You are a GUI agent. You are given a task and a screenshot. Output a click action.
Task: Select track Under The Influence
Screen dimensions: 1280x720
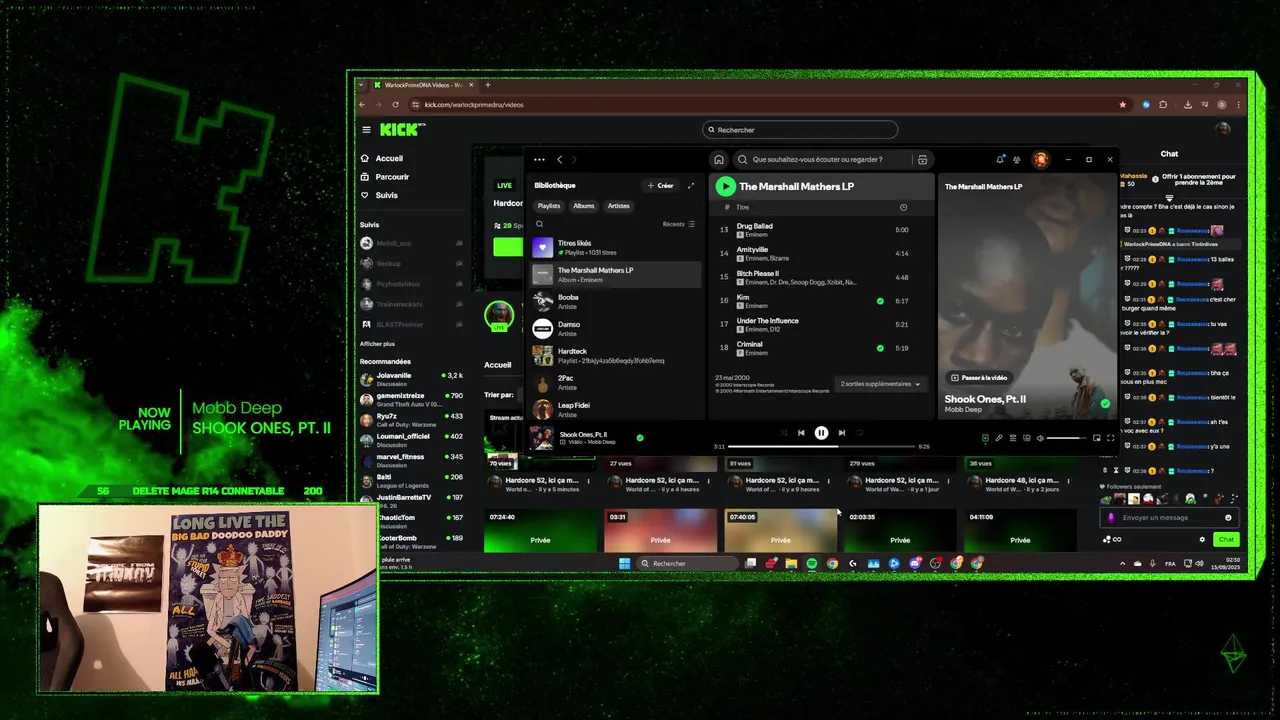click(768, 321)
